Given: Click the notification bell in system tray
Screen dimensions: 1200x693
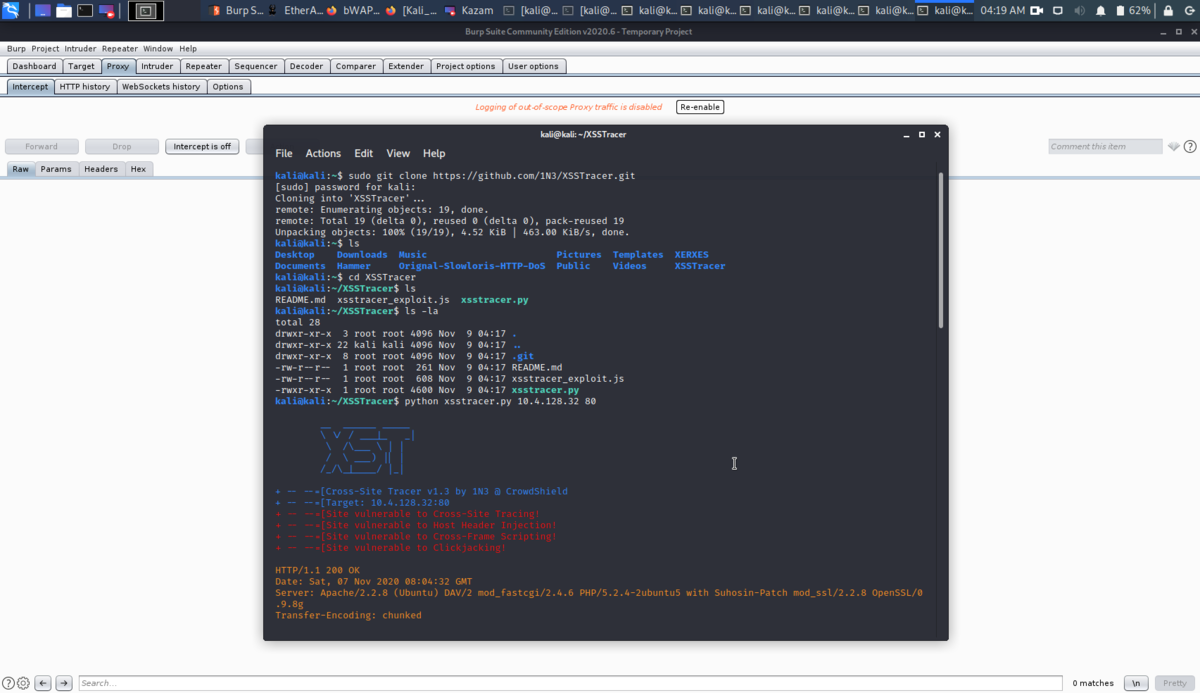Looking at the screenshot, I should tap(1101, 11).
